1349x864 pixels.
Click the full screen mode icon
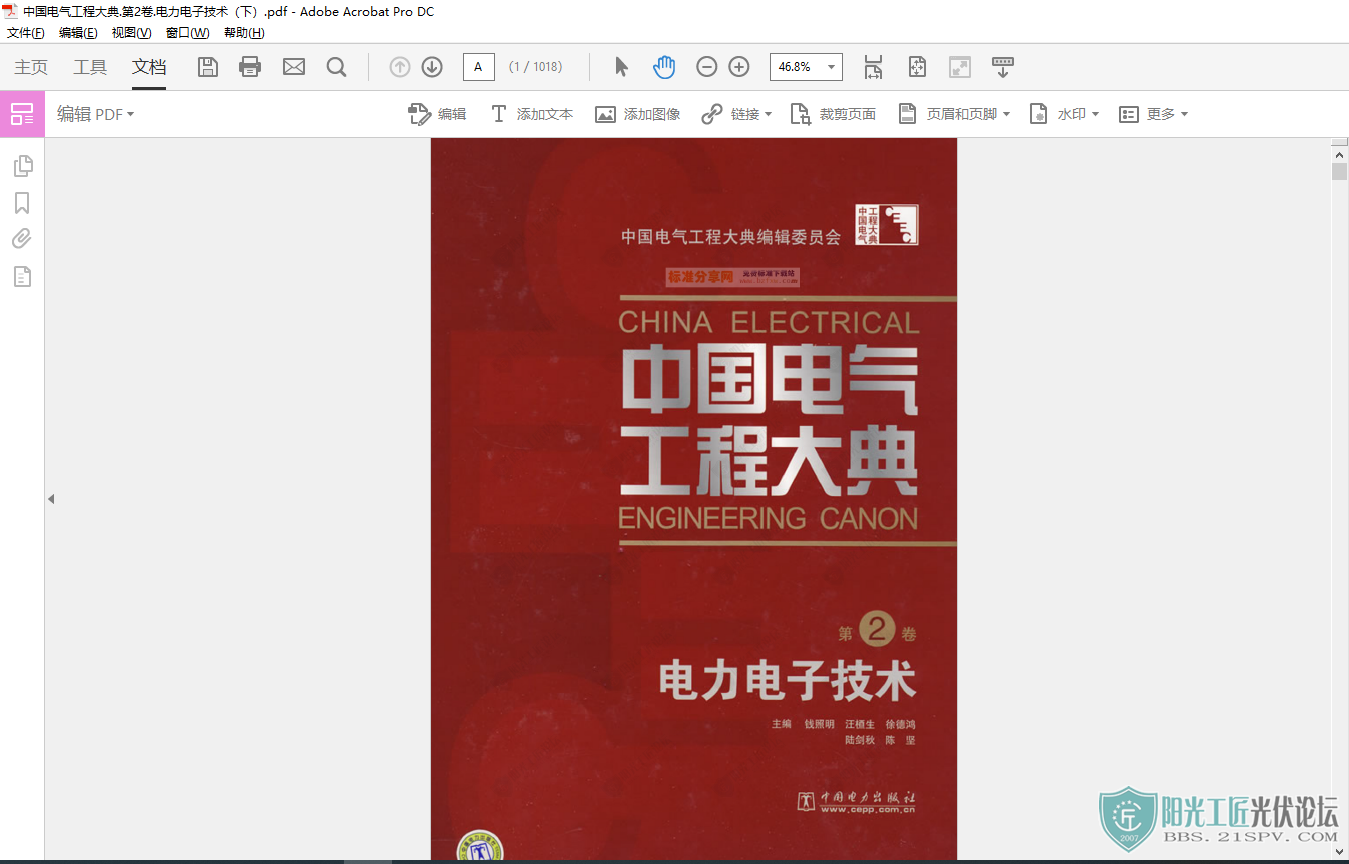click(960, 67)
